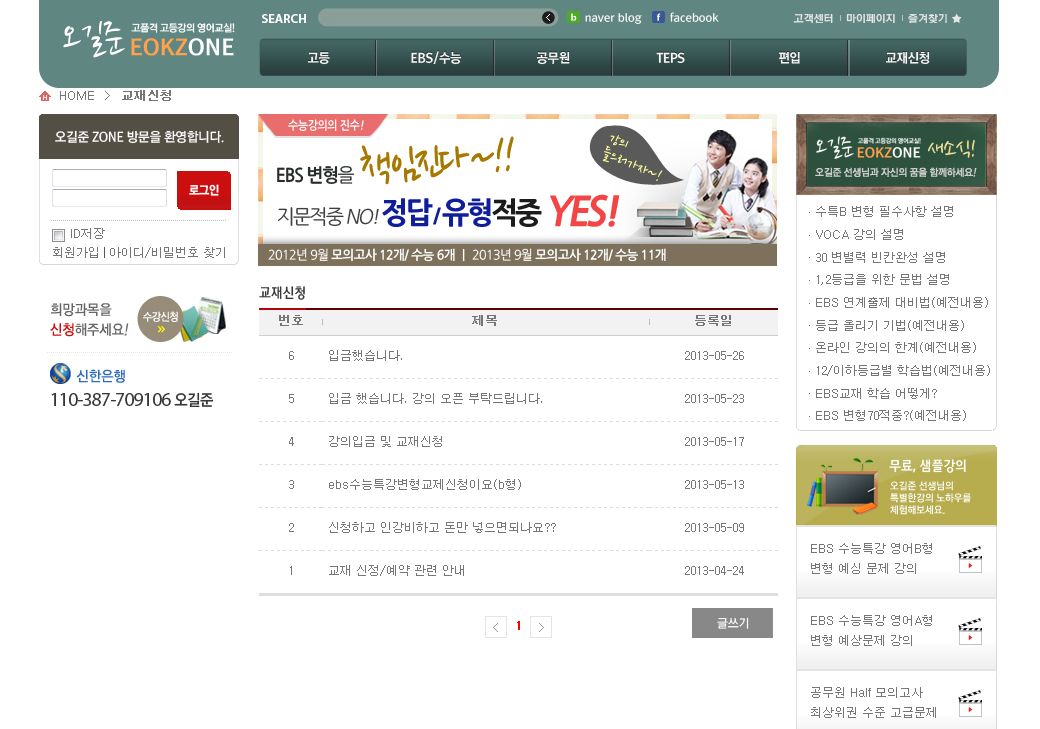Click the 수강신청 round badge icon
The image size is (1040, 729).
click(x=160, y=318)
